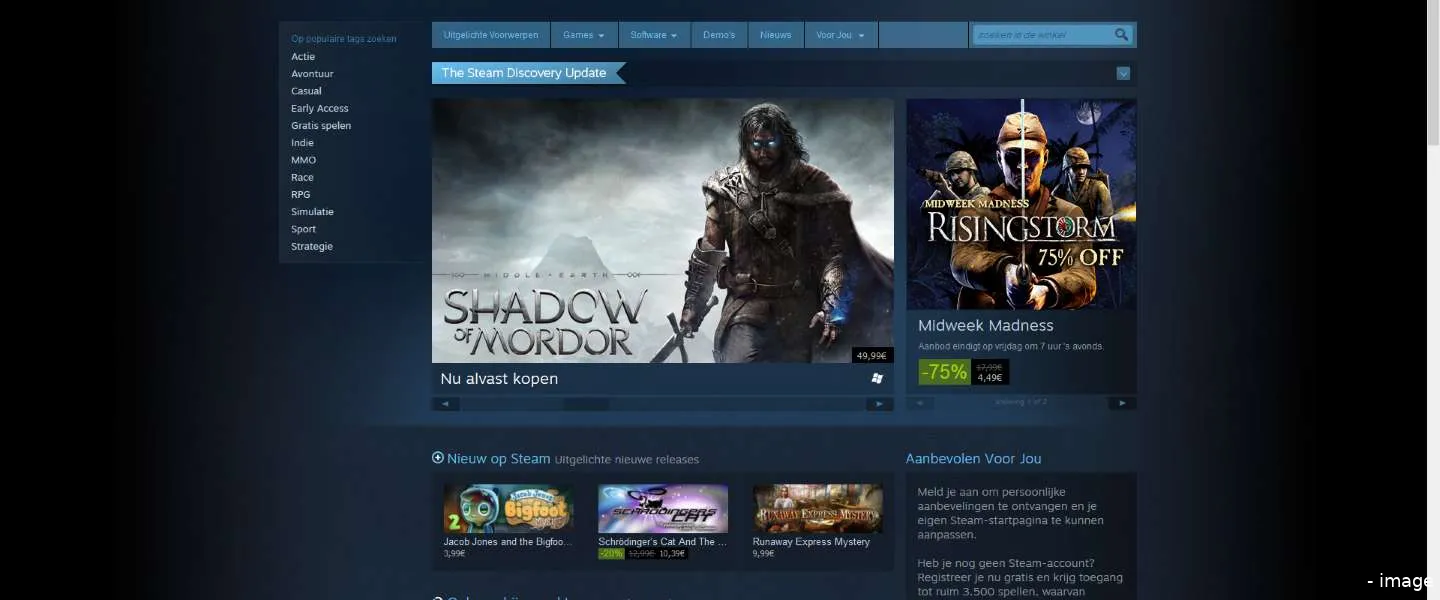Click the main carousel scrollbar handle

pyautogui.click(x=586, y=404)
